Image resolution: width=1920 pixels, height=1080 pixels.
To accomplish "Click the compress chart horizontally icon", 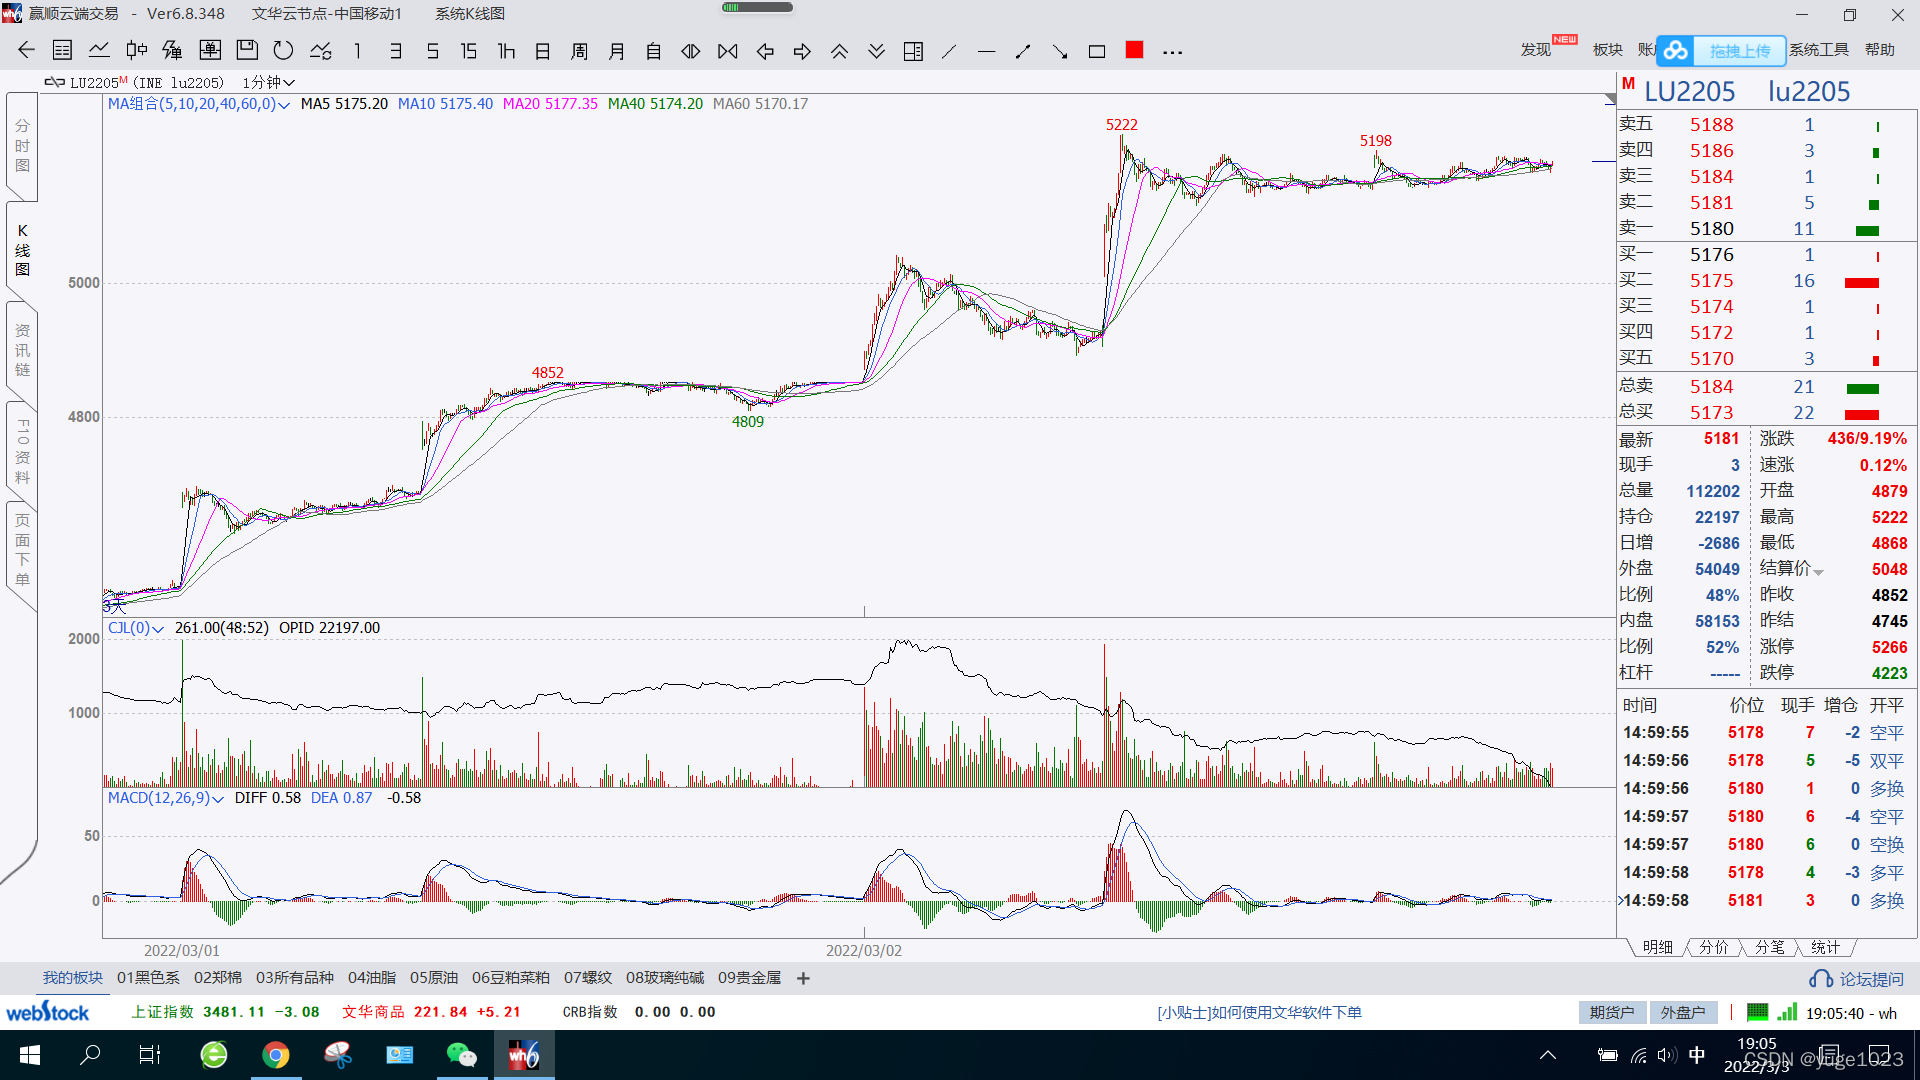I will [x=728, y=51].
